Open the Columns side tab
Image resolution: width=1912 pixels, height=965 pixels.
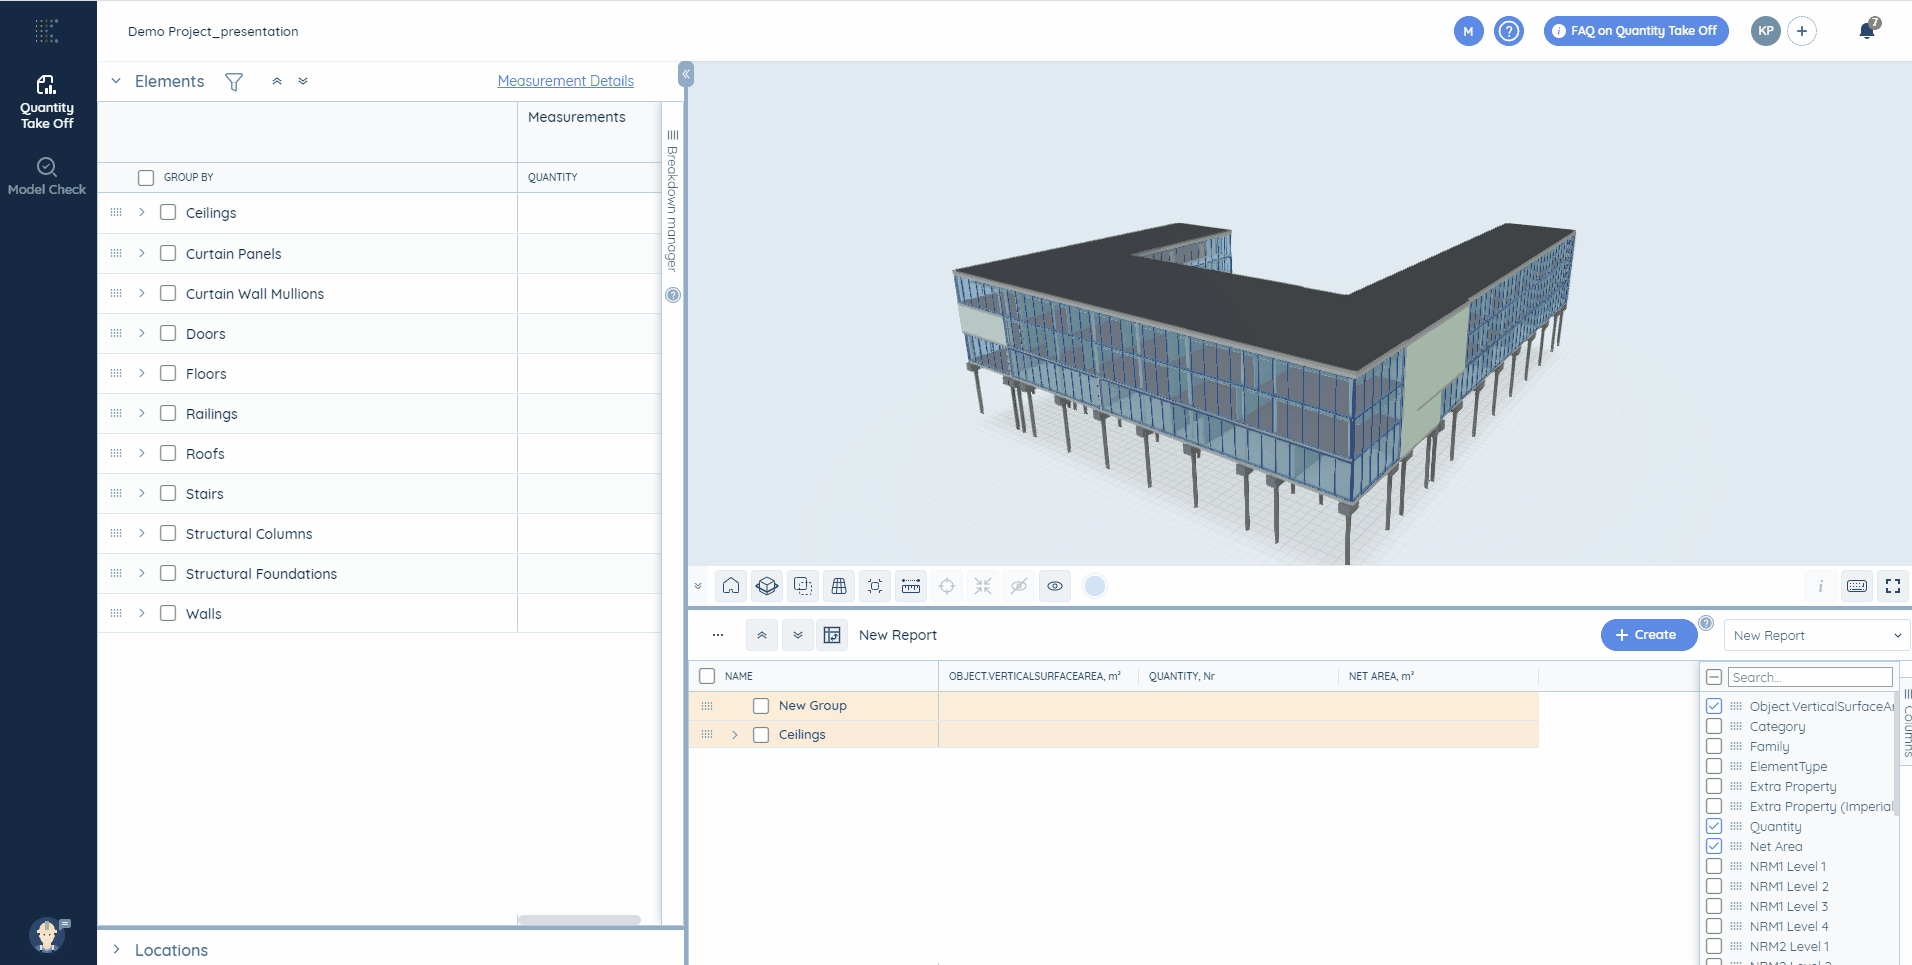point(1907,722)
